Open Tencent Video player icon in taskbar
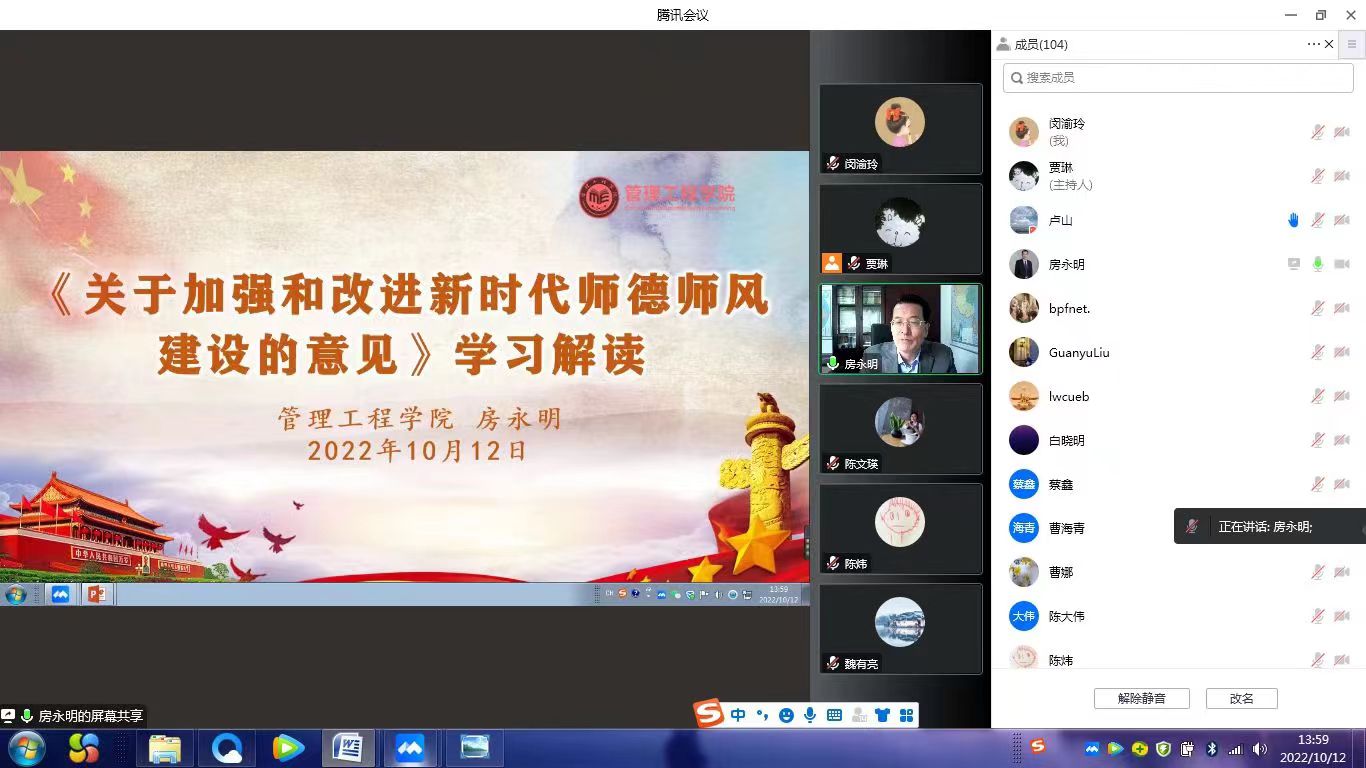The height and width of the screenshot is (768, 1366). pos(288,748)
